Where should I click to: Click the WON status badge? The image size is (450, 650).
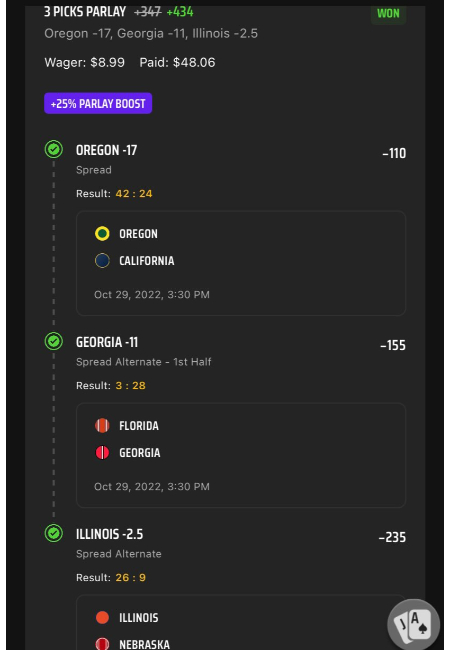[x=388, y=14]
